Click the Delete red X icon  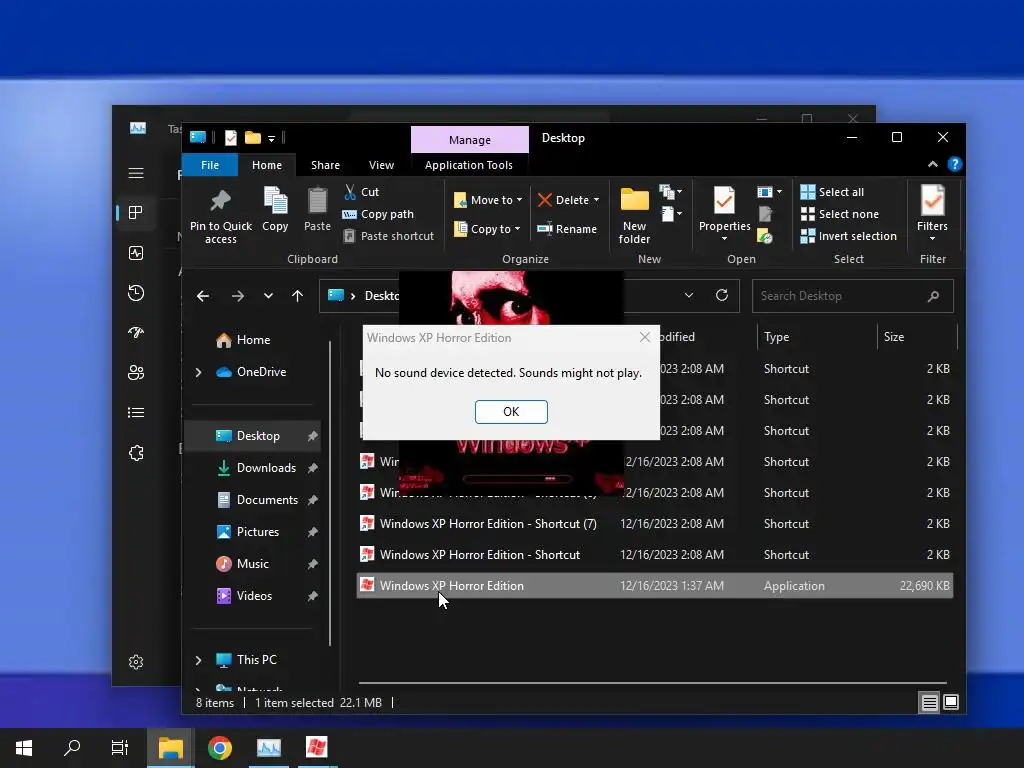point(545,200)
